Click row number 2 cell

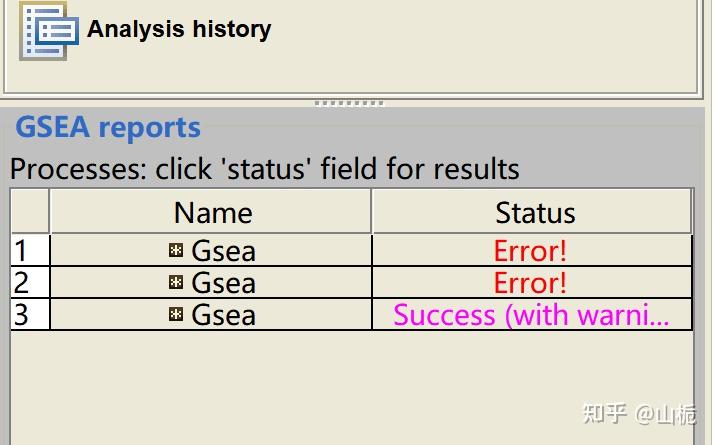[x=29, y=282]
